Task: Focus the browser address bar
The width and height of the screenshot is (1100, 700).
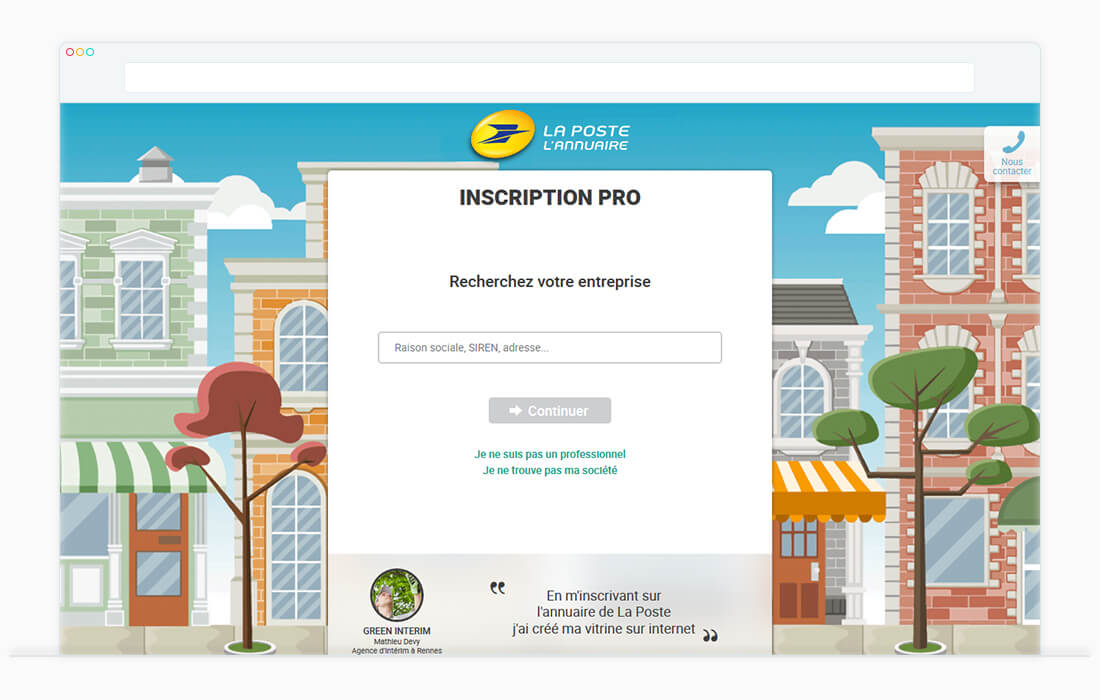Action: (x=549, y=77)
